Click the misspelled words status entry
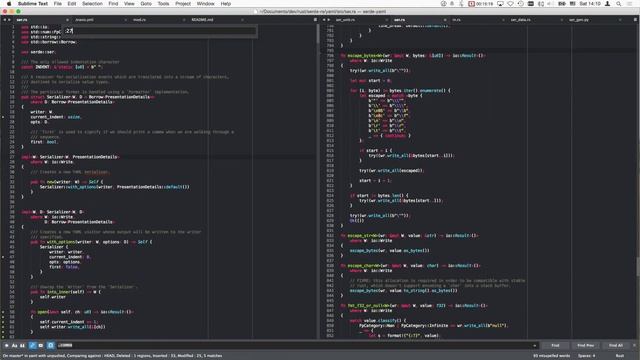This screenshot has height=360, width=640. pos(551,356)
